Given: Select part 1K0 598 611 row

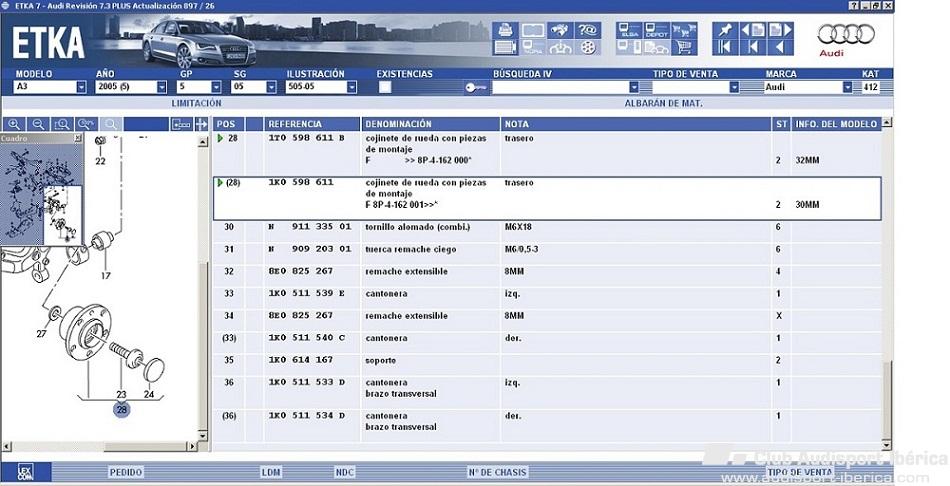Looking at the screenshot, I should point(547,198).
